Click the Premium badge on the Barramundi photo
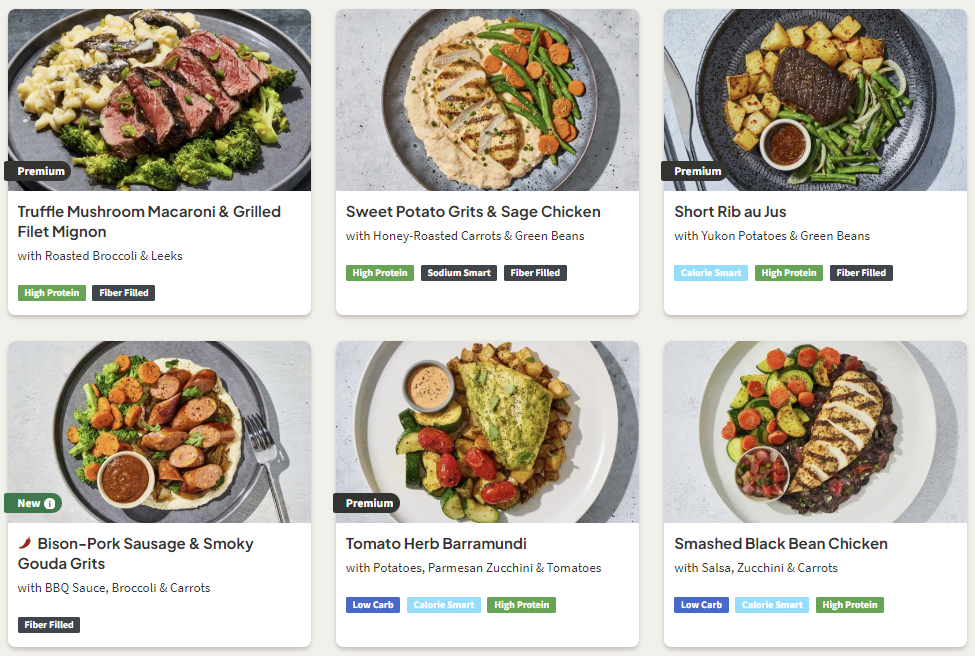This screenshot has width=975, height=656. pos(366,503)
